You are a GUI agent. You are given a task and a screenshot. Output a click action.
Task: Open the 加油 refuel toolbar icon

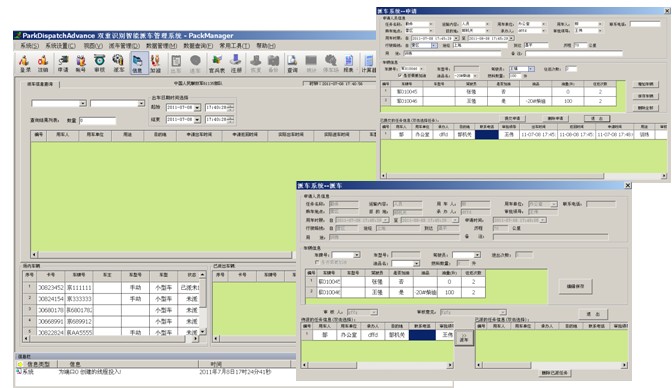[156, 63]
